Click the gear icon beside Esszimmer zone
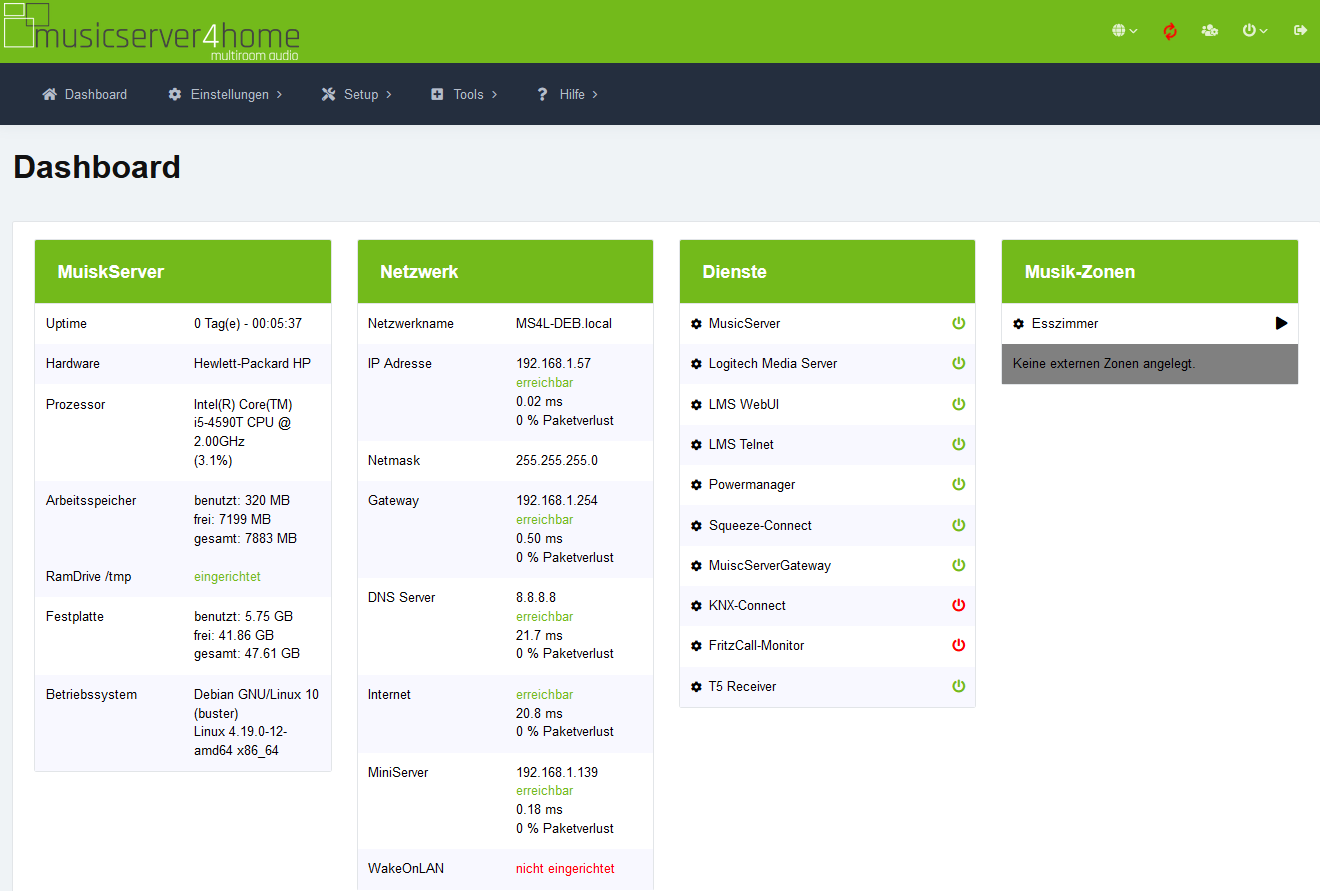The width and height of the screenshot is (1320, 891). [1018, 324]
